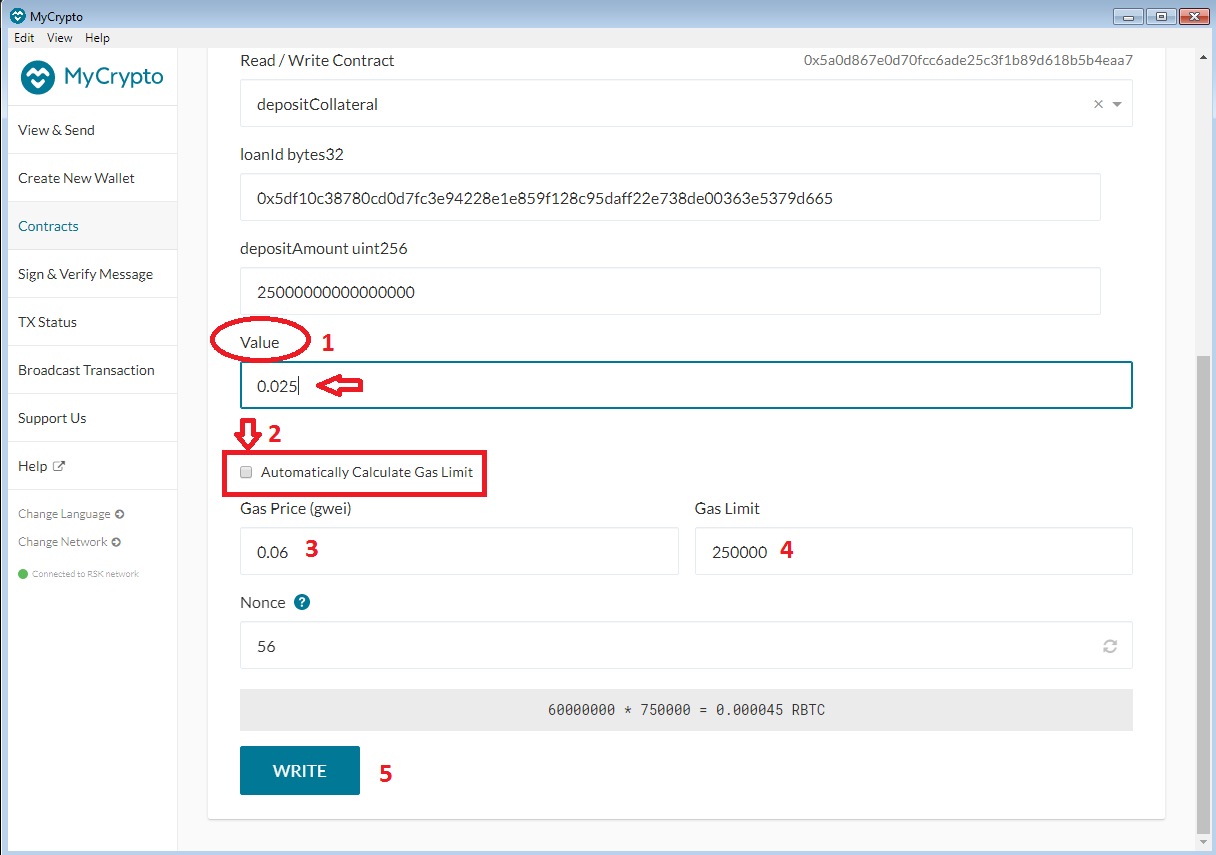Clear the depositCollateral selection with the x
The width and height of the screenshot is (1216, 855).
(x=1098, y=104)
